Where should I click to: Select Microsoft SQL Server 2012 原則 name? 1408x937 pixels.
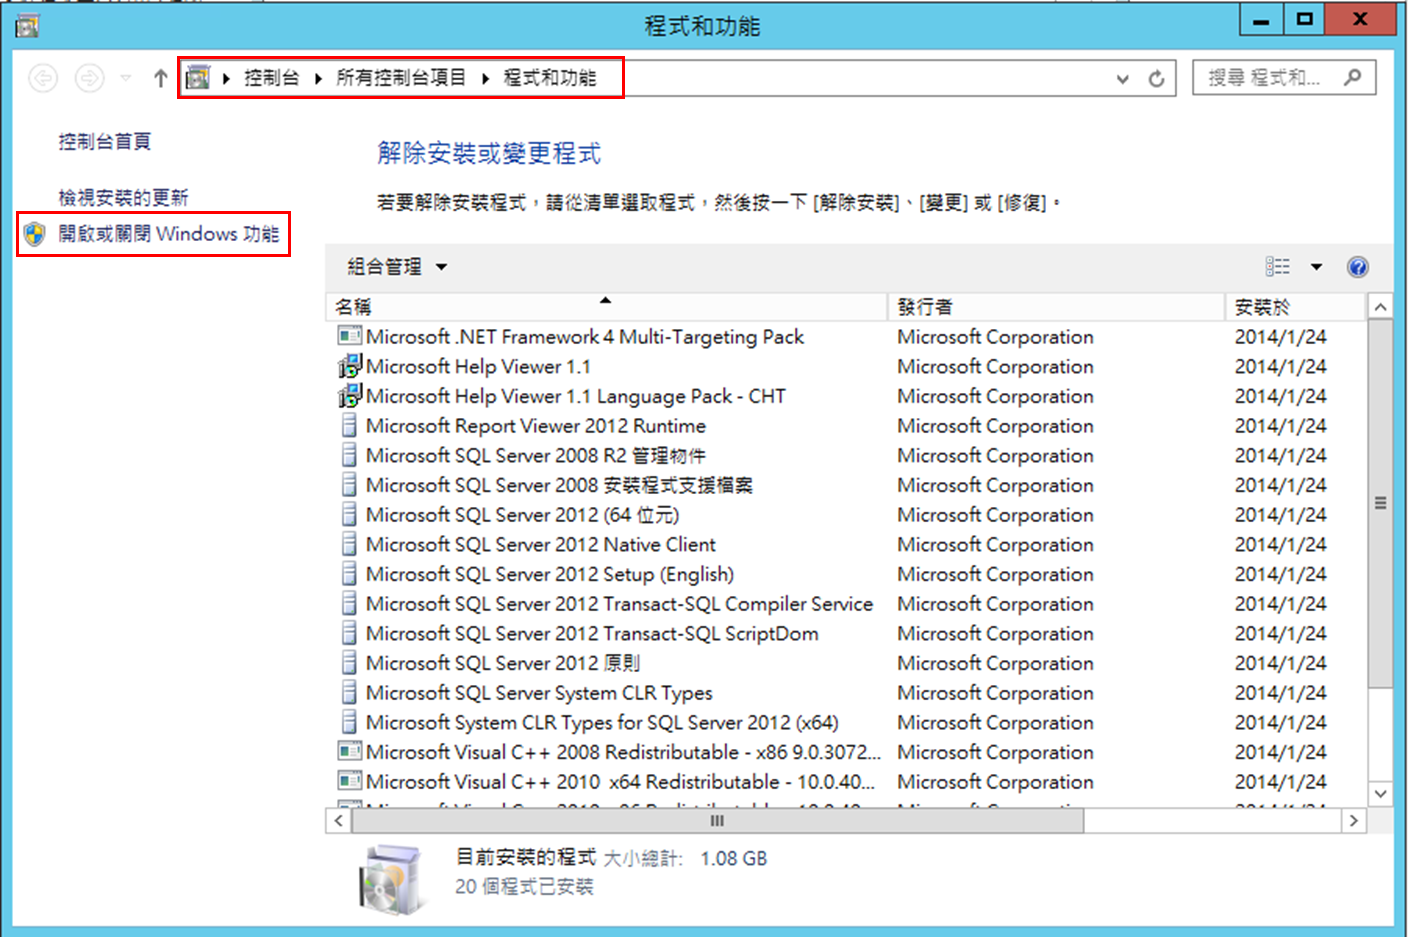503,663
